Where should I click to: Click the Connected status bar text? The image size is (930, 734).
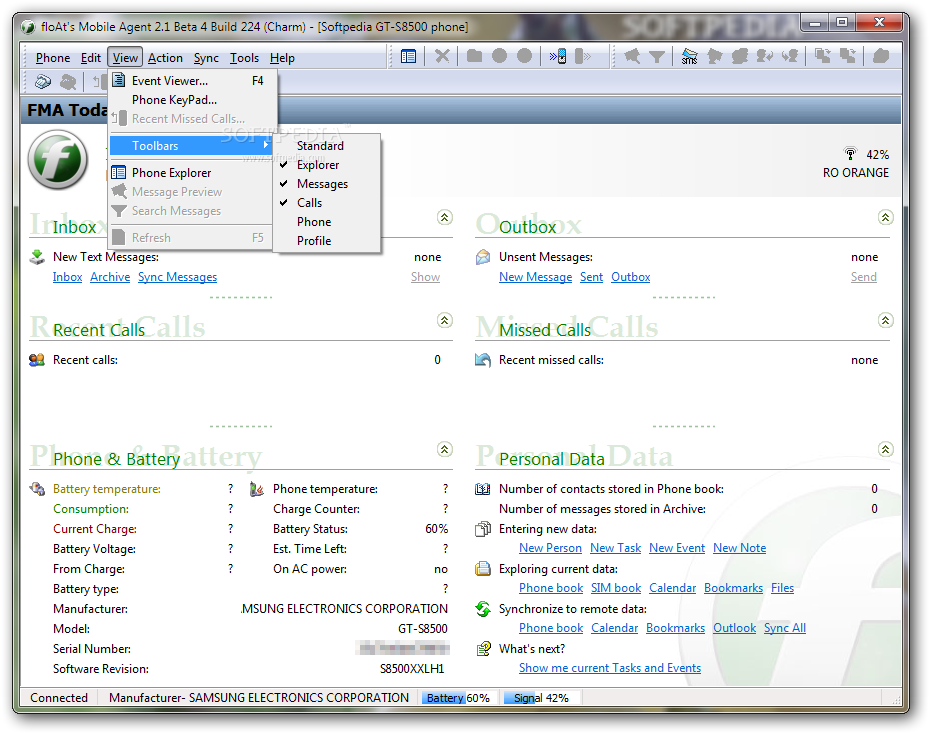(59, 698)
